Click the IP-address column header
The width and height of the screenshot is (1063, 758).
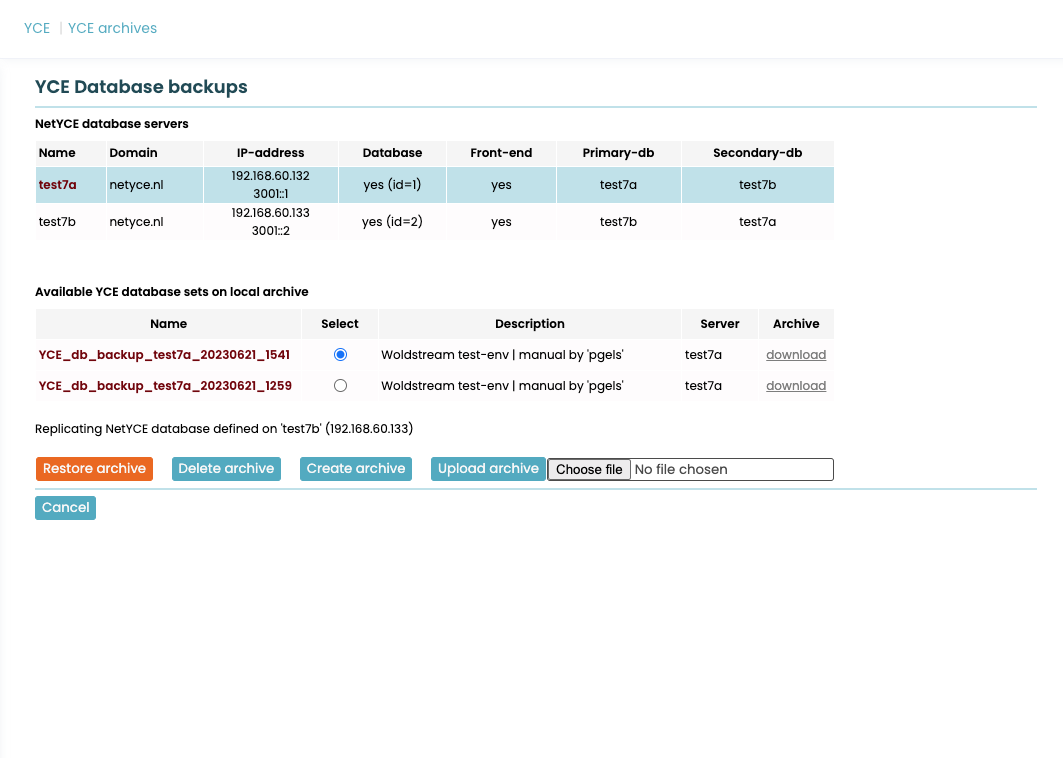point(270,153)
